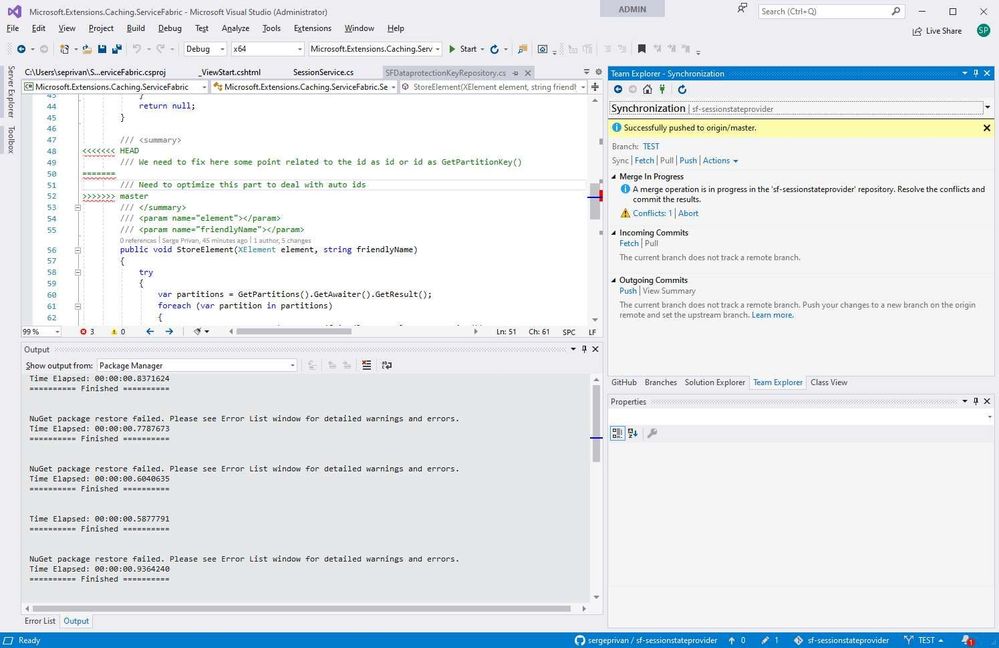Click the Properties Alphabetical sort icon
999x648 pixels.
pyautogui.click(x=633, y=433)
